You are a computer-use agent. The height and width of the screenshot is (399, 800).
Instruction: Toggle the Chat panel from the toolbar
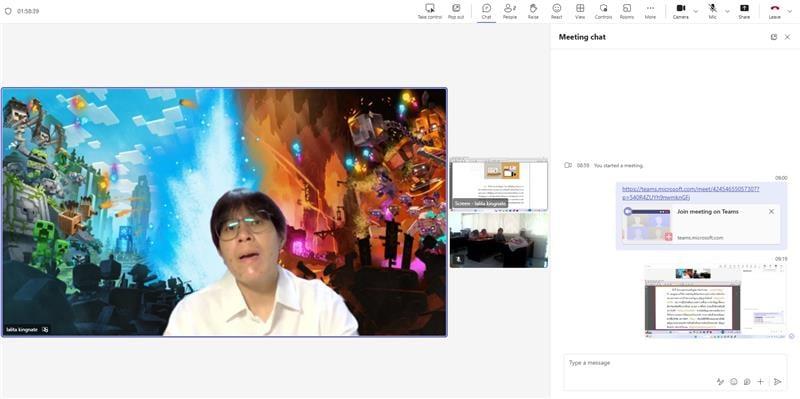(486, 11)
